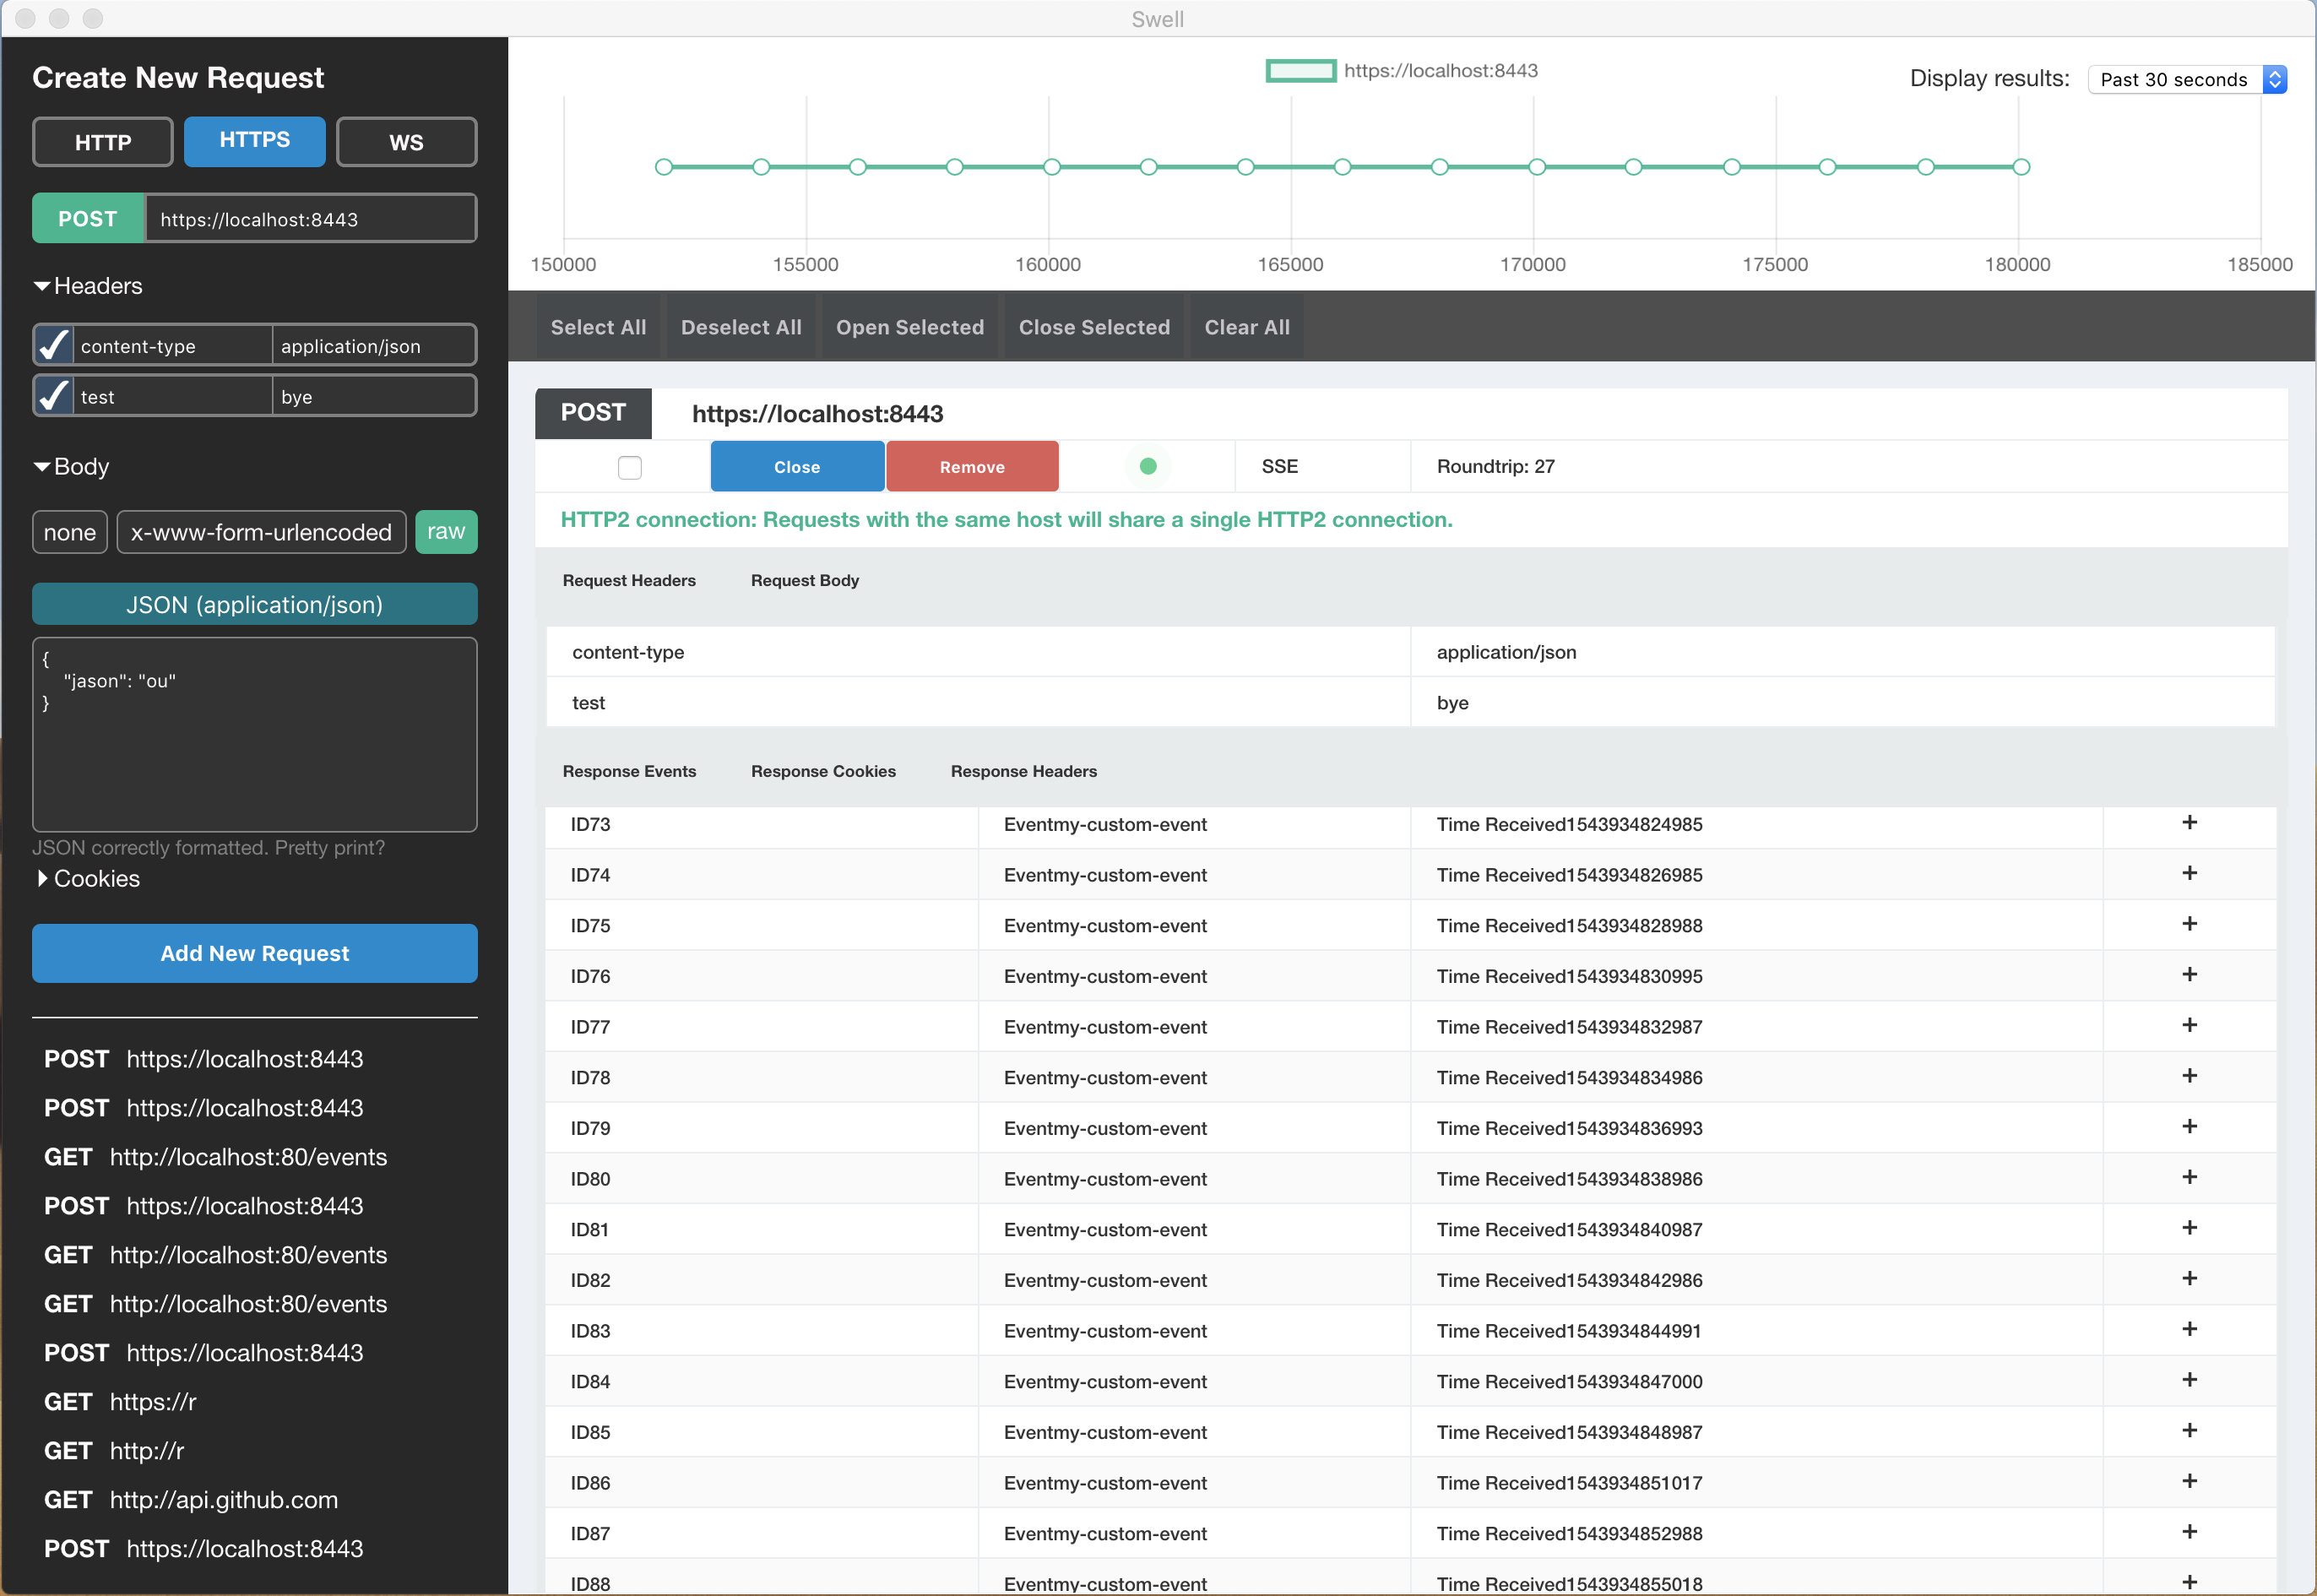Expand event ID73 with plus icon
This screenshot has width=2317, height=1596.
(2189, 822)
